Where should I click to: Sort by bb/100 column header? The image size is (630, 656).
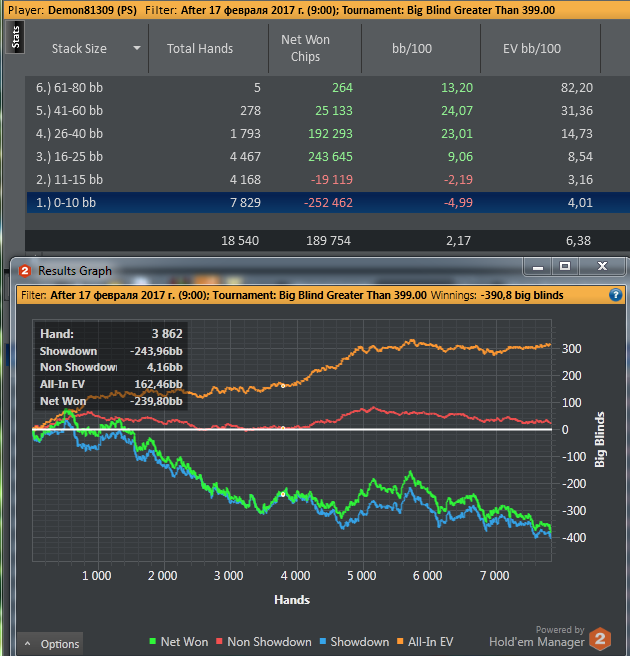[412, 49]
